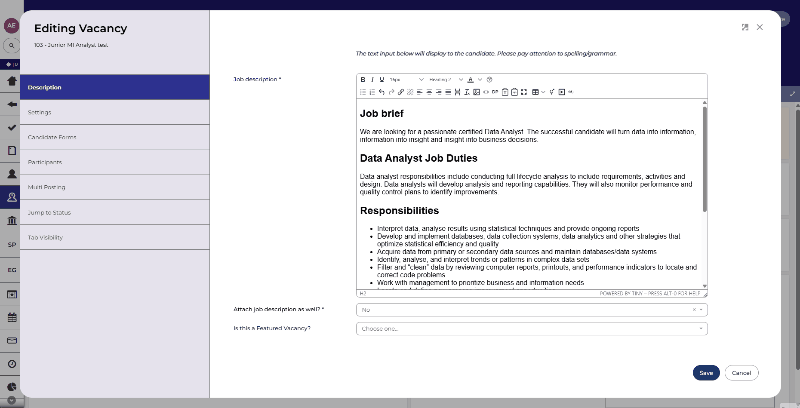Open the Participants tab
The image size is (800, 408).
pos(115,162)
